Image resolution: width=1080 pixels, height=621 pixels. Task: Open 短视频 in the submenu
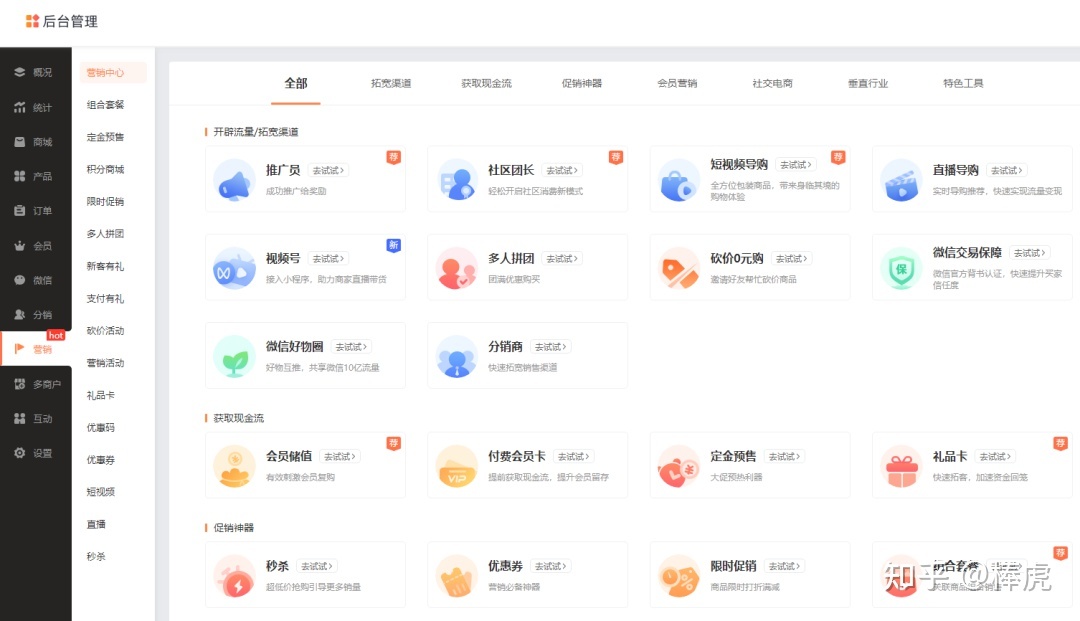[101, 492]
